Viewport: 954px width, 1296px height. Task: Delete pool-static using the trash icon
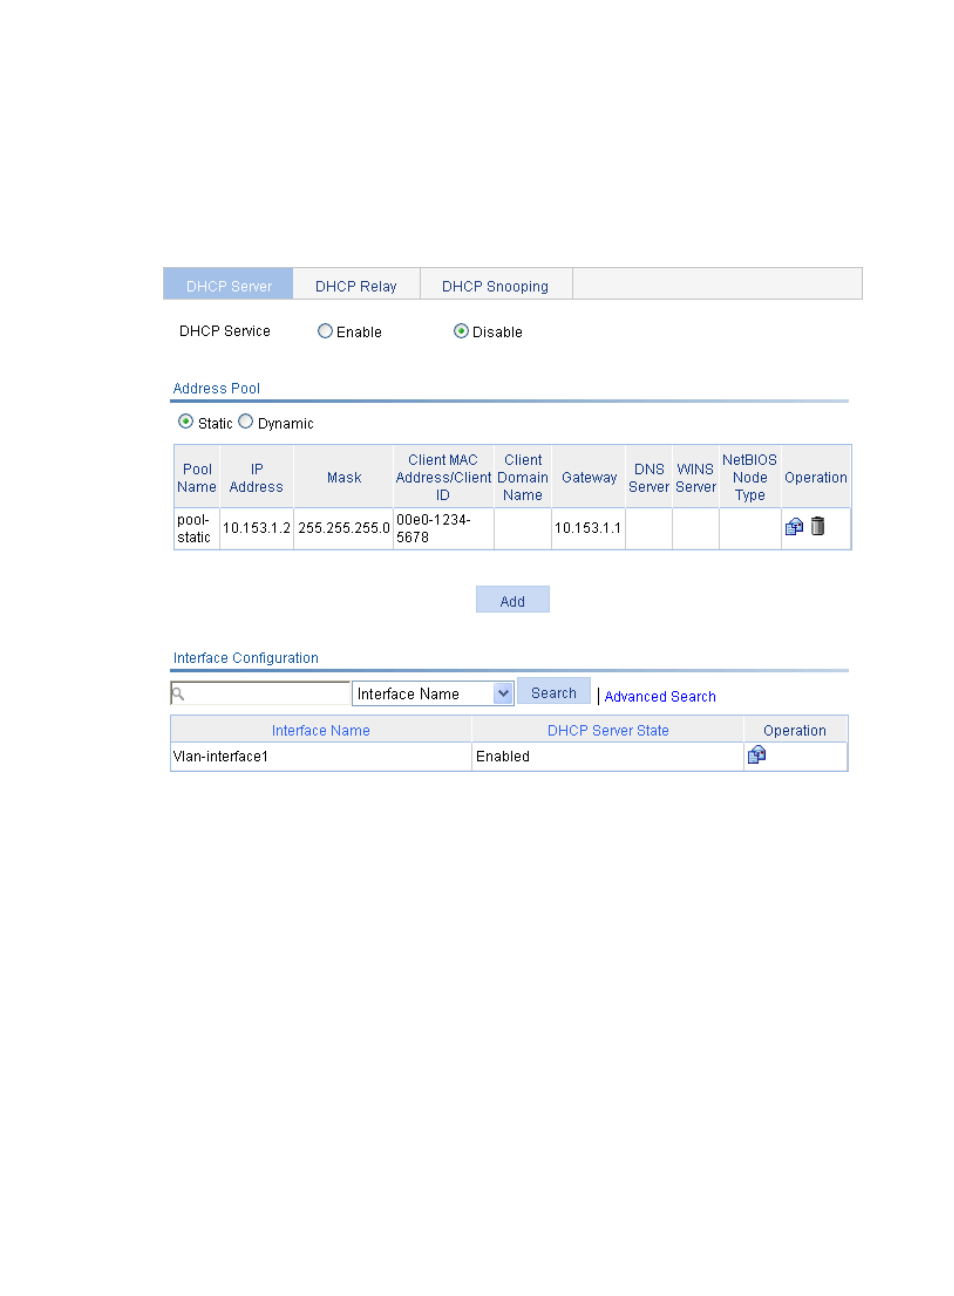[817, 526]
